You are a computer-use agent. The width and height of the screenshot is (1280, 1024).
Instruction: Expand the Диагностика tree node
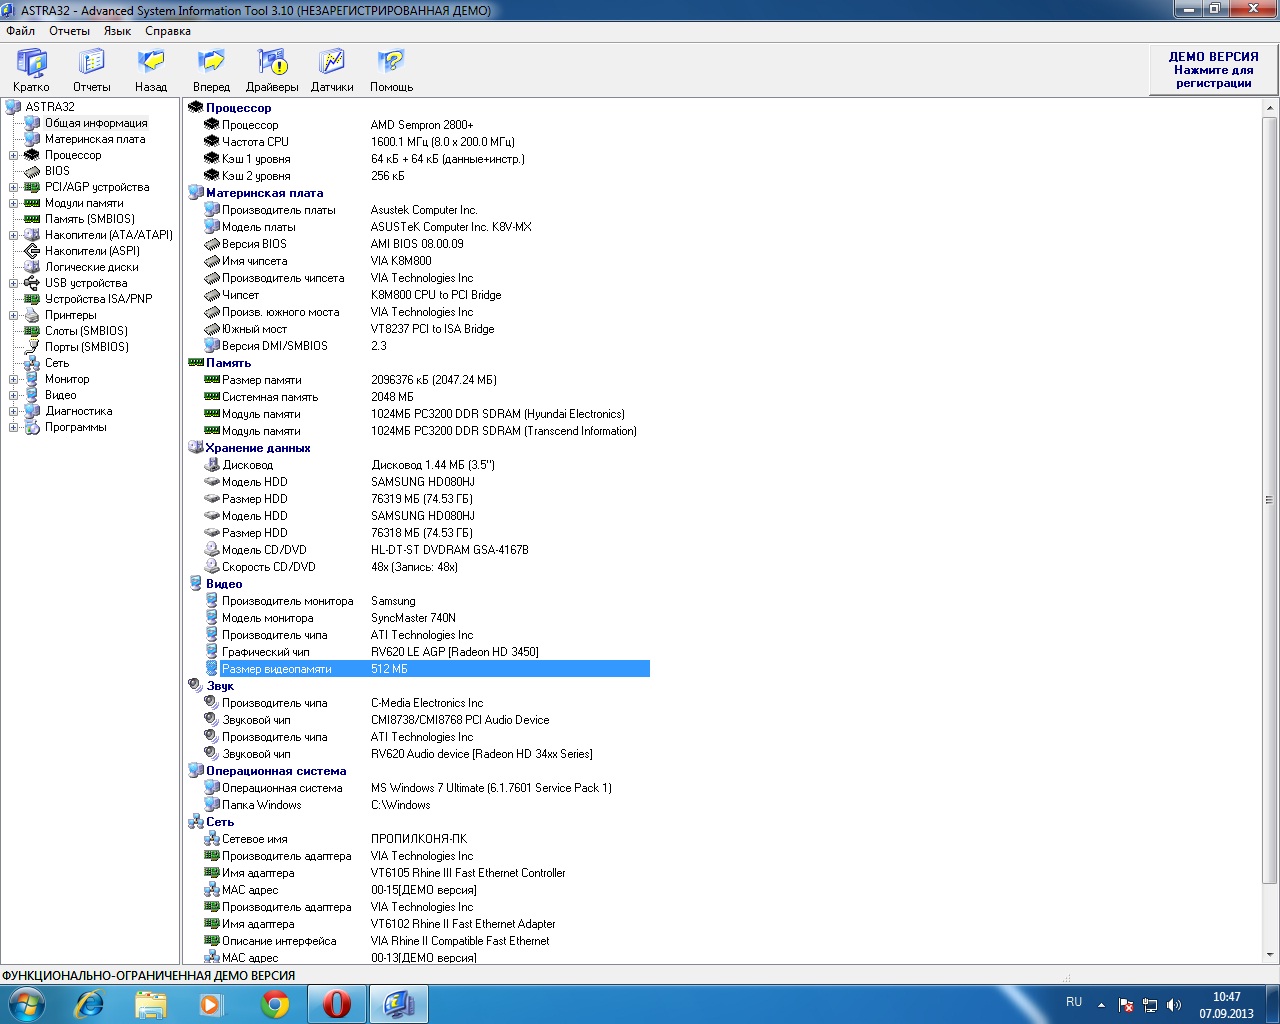tap(14, 411)
